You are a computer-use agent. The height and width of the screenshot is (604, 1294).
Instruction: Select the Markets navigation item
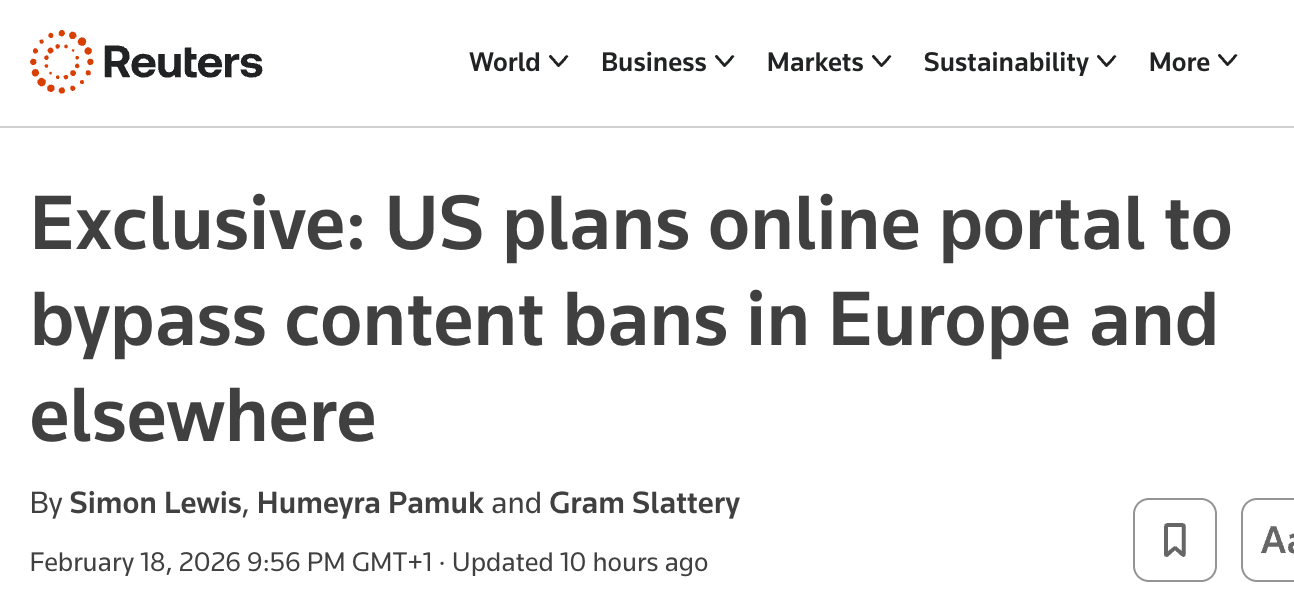point(815,62)
